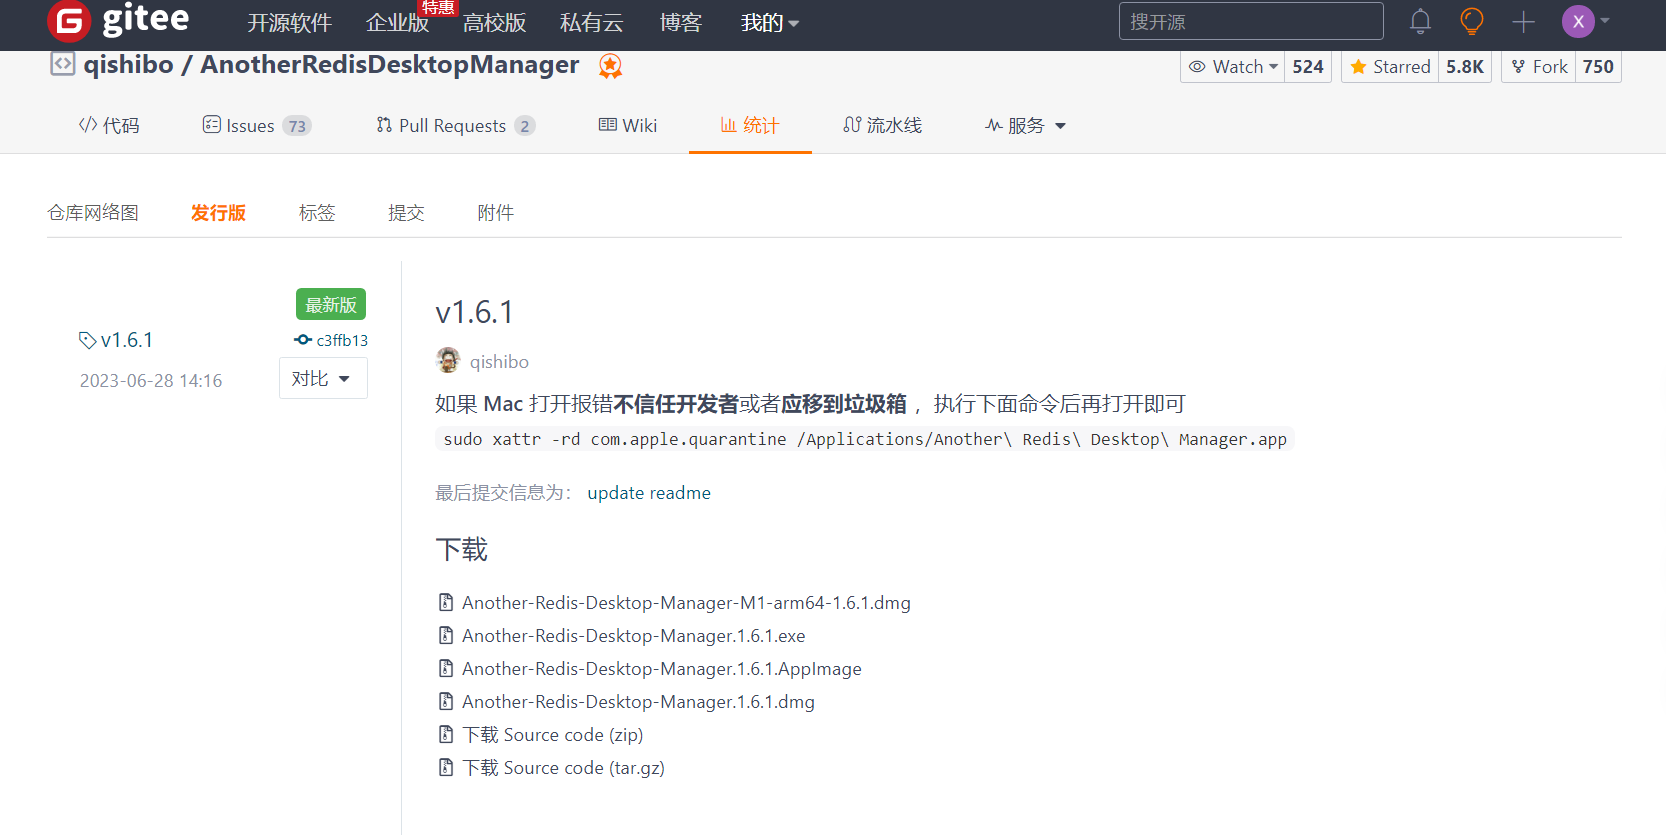Viewport: 1666px width, 835px height.
Task: Click the orange recommended badge icon
Action: (610, 66)
